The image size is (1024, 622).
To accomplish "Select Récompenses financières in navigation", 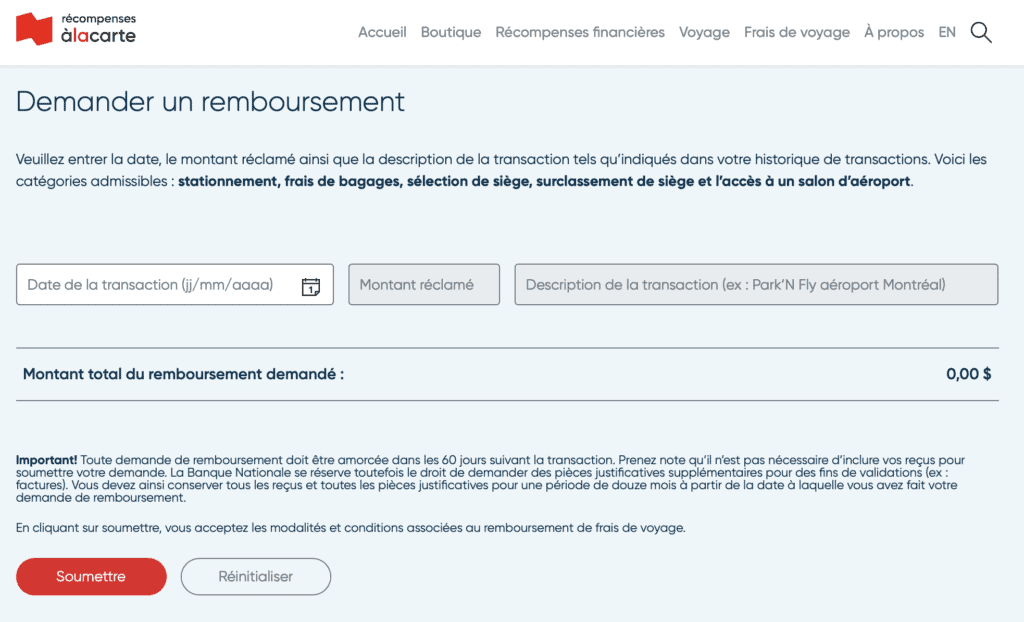I will 580,32.
